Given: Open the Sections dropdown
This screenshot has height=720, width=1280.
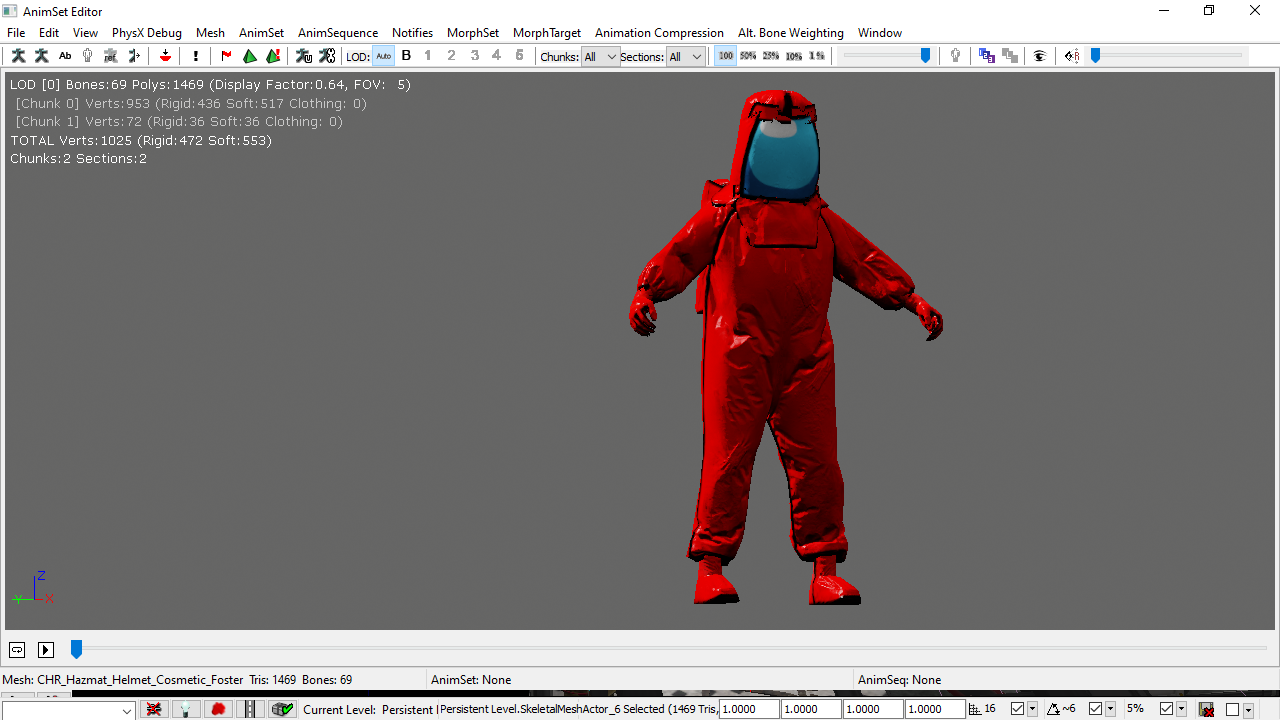Looking at the screenshot, I should 686,57.
